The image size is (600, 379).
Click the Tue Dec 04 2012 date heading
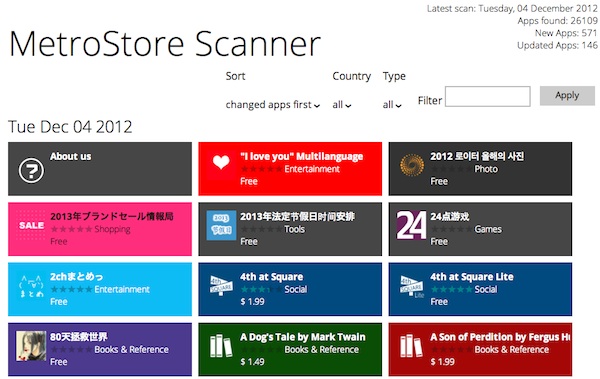click(70, 127)
